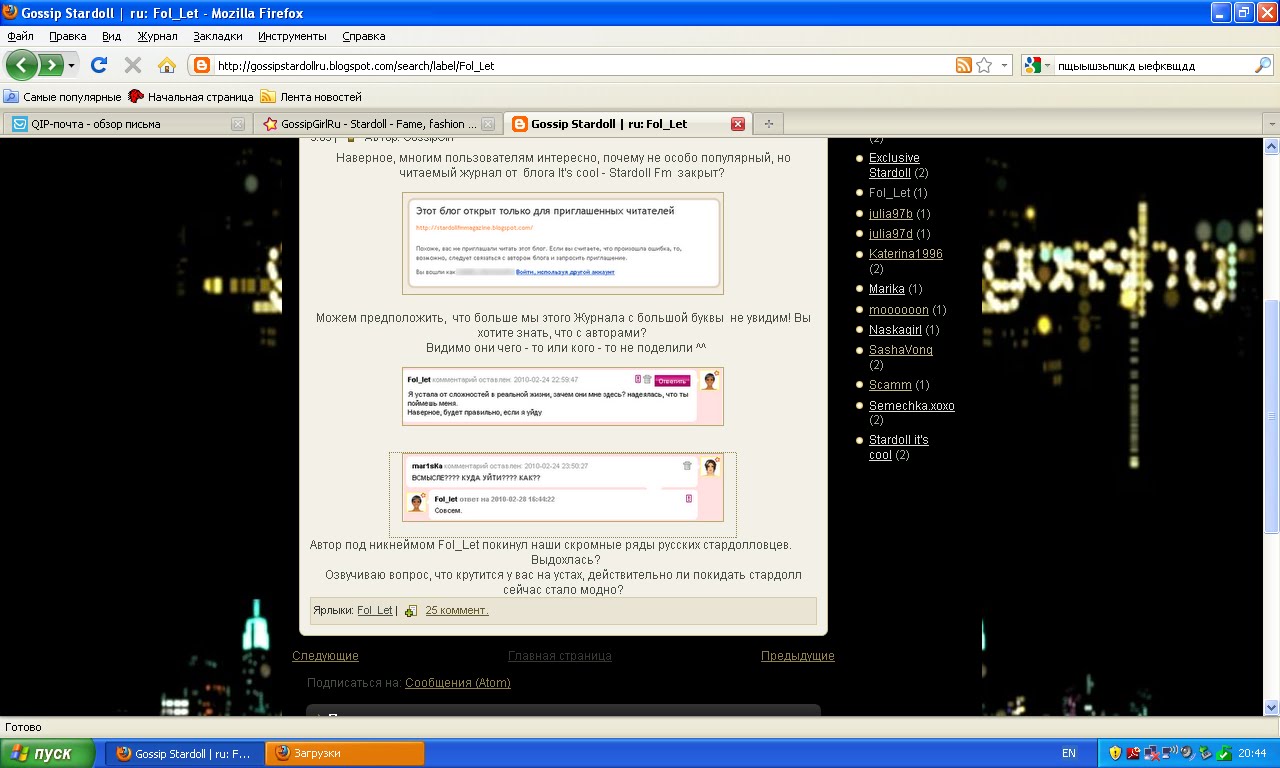Go to Следующие newer posts
Viewport: 1280px width, 768px height.
point(325,656)
